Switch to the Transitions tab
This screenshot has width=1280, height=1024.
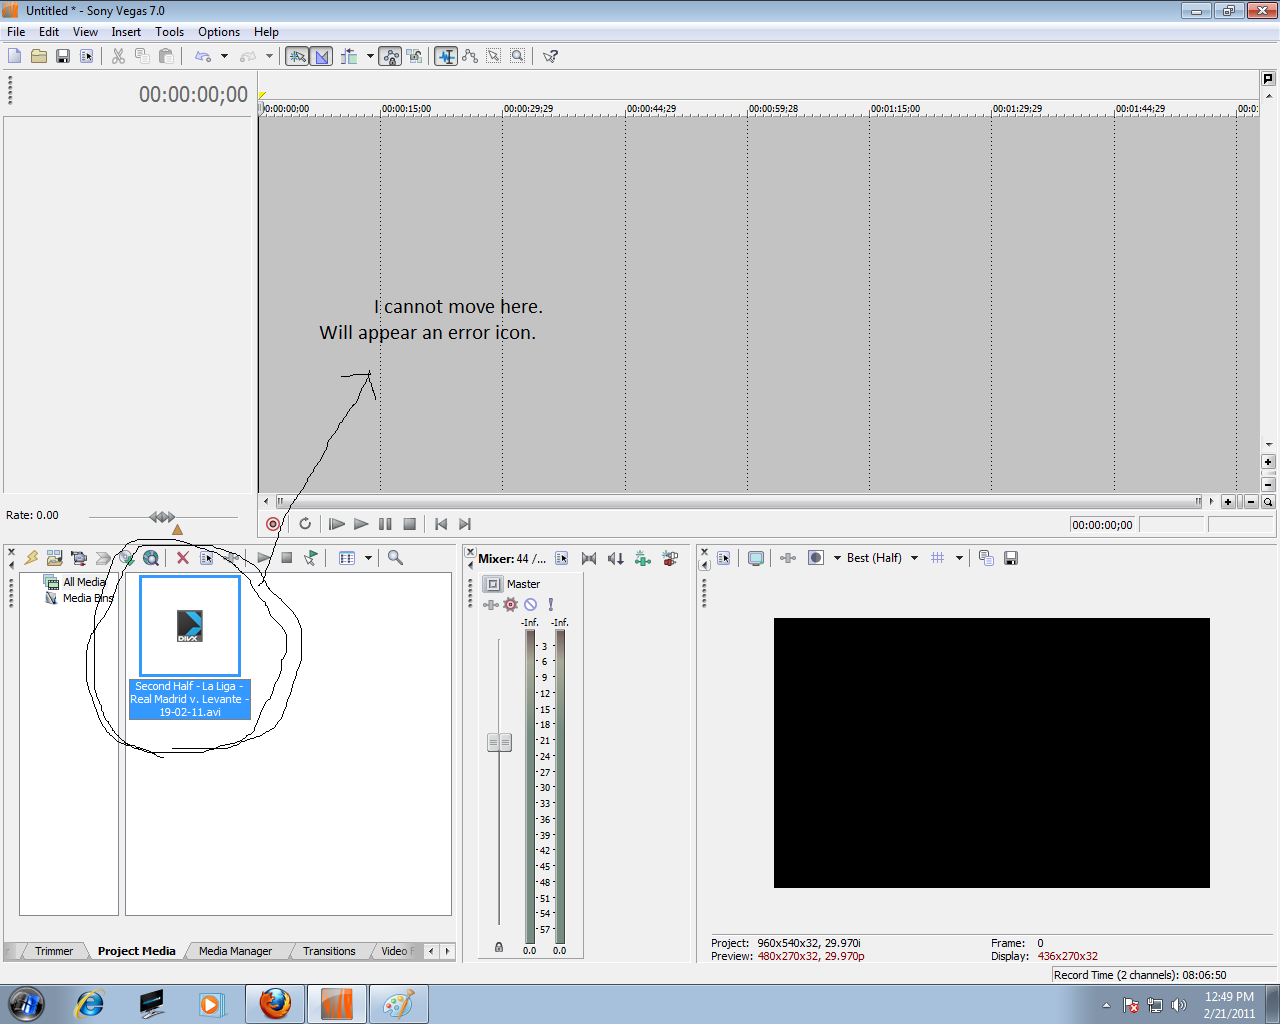(x=329, y=951)
